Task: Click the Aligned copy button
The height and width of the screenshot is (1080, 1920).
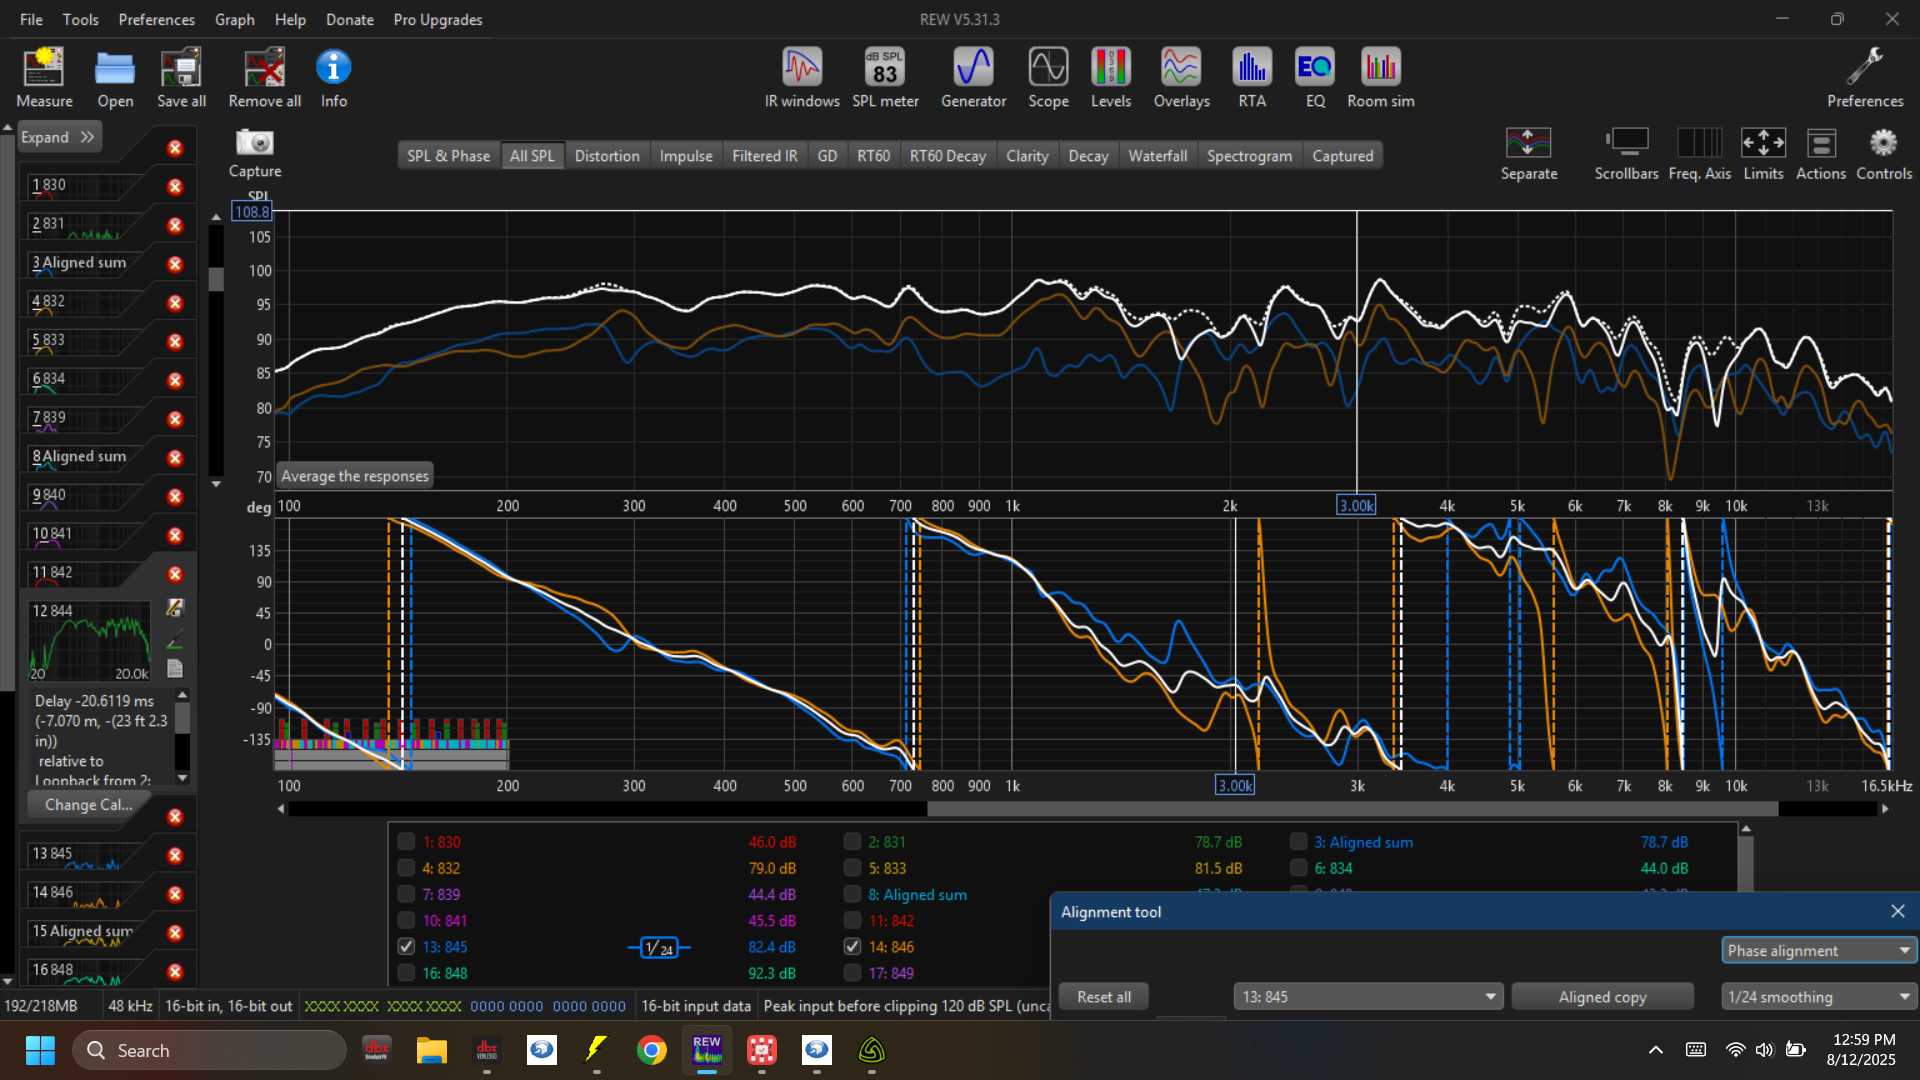Action: 1602,997
